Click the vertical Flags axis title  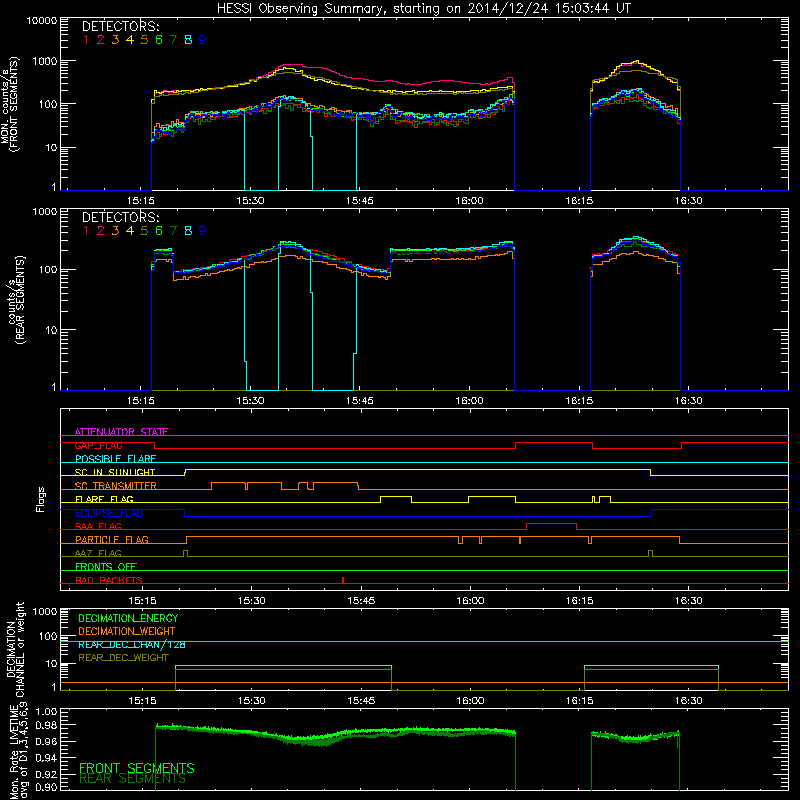click(x=41, y=499)
